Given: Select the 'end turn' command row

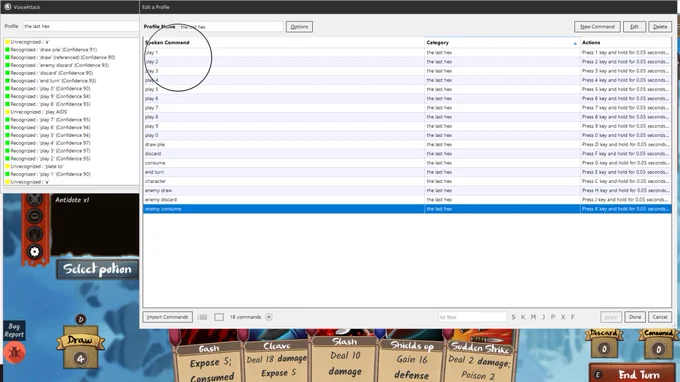Looking at the screenshot, I should [407, 172].
